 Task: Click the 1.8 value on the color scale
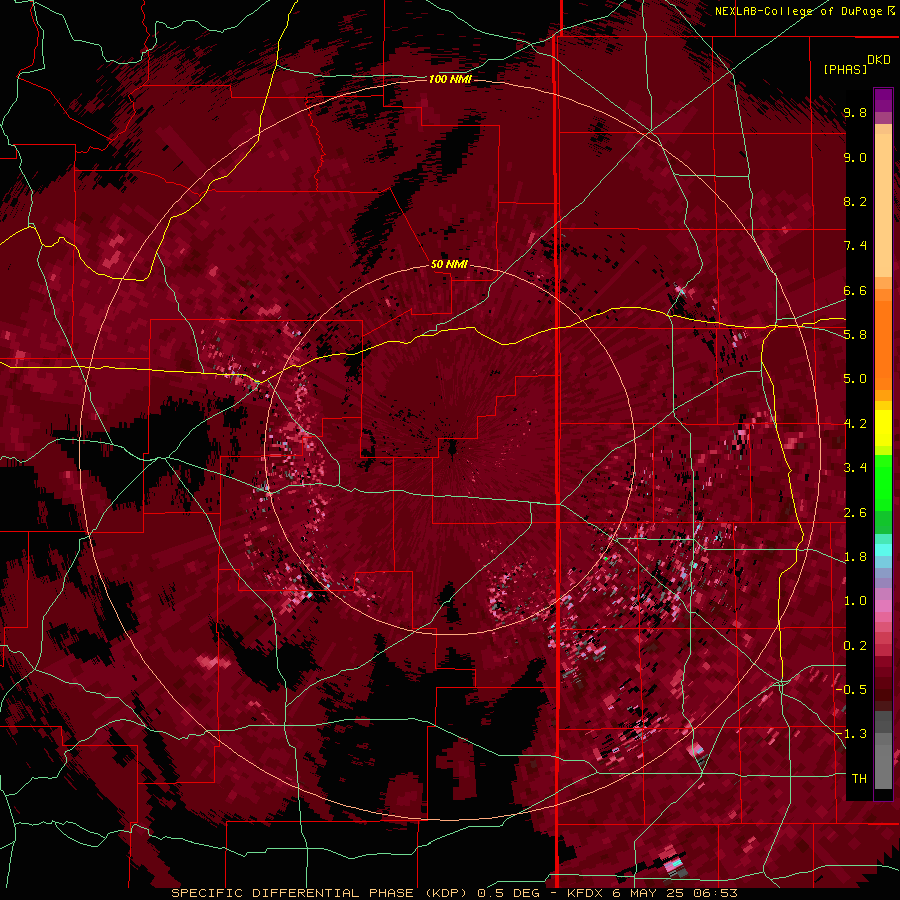(855, 557)
